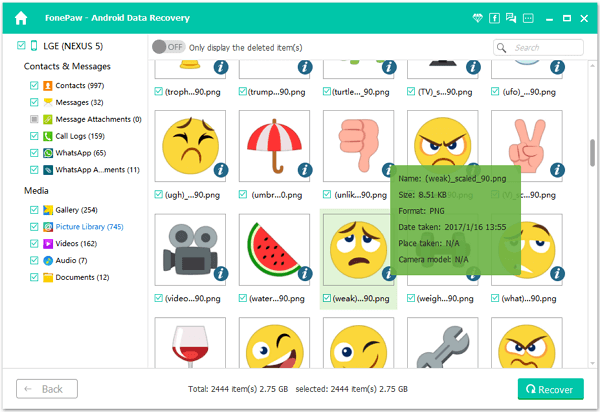Select the thumbs-down thumbnail
The image size is (600, 412).
click(x=359, y=146)
